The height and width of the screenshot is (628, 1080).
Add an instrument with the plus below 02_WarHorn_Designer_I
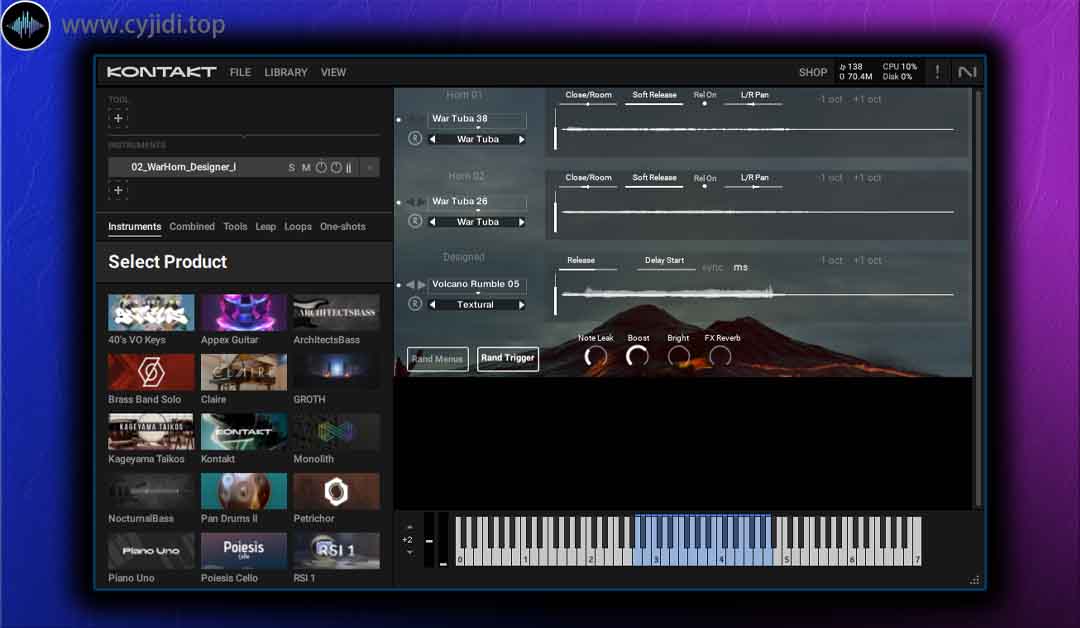coord(118,191)
